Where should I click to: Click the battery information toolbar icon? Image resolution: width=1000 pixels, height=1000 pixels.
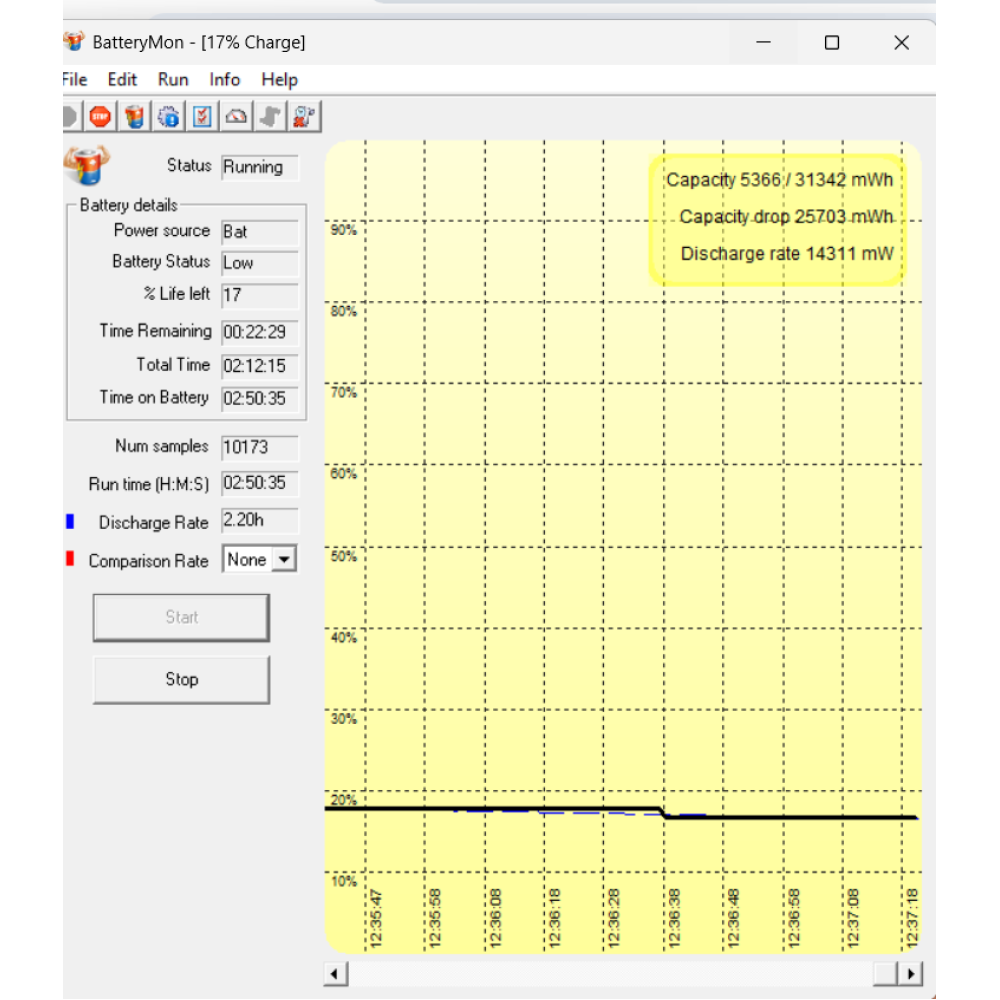[x=135, y=117]
